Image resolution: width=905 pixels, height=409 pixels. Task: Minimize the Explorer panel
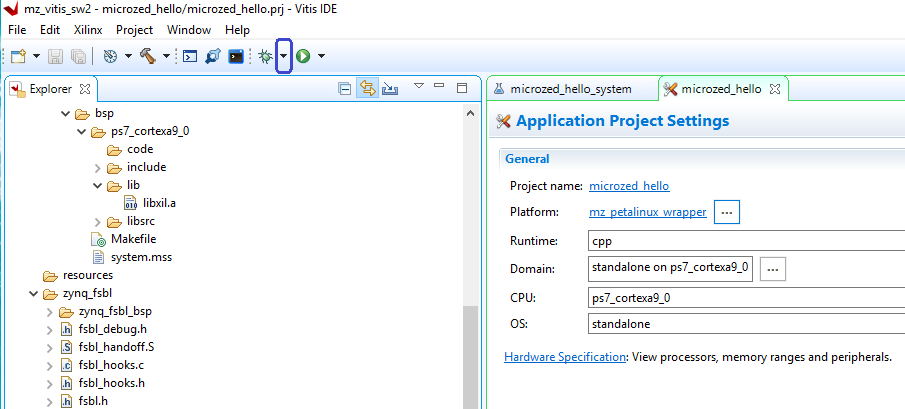439,86
